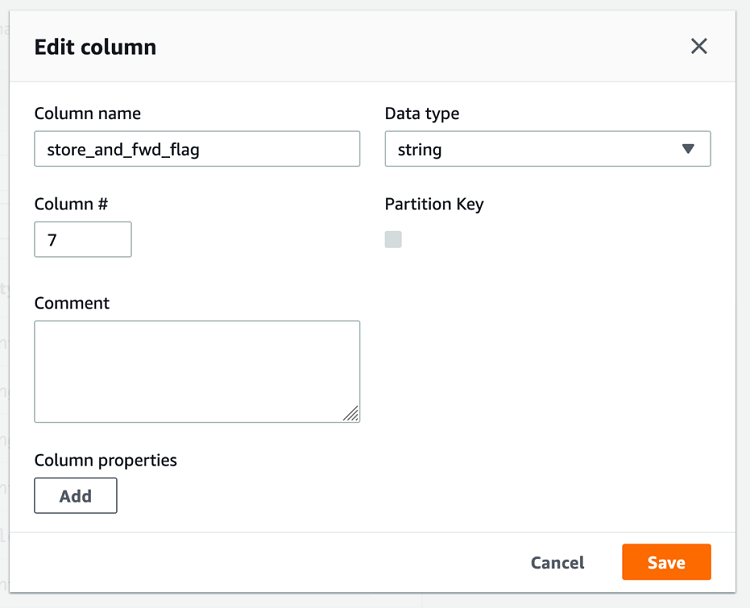Click the Column name text field
The height and width of the screenshot is (608, 750).
point(197,149)
